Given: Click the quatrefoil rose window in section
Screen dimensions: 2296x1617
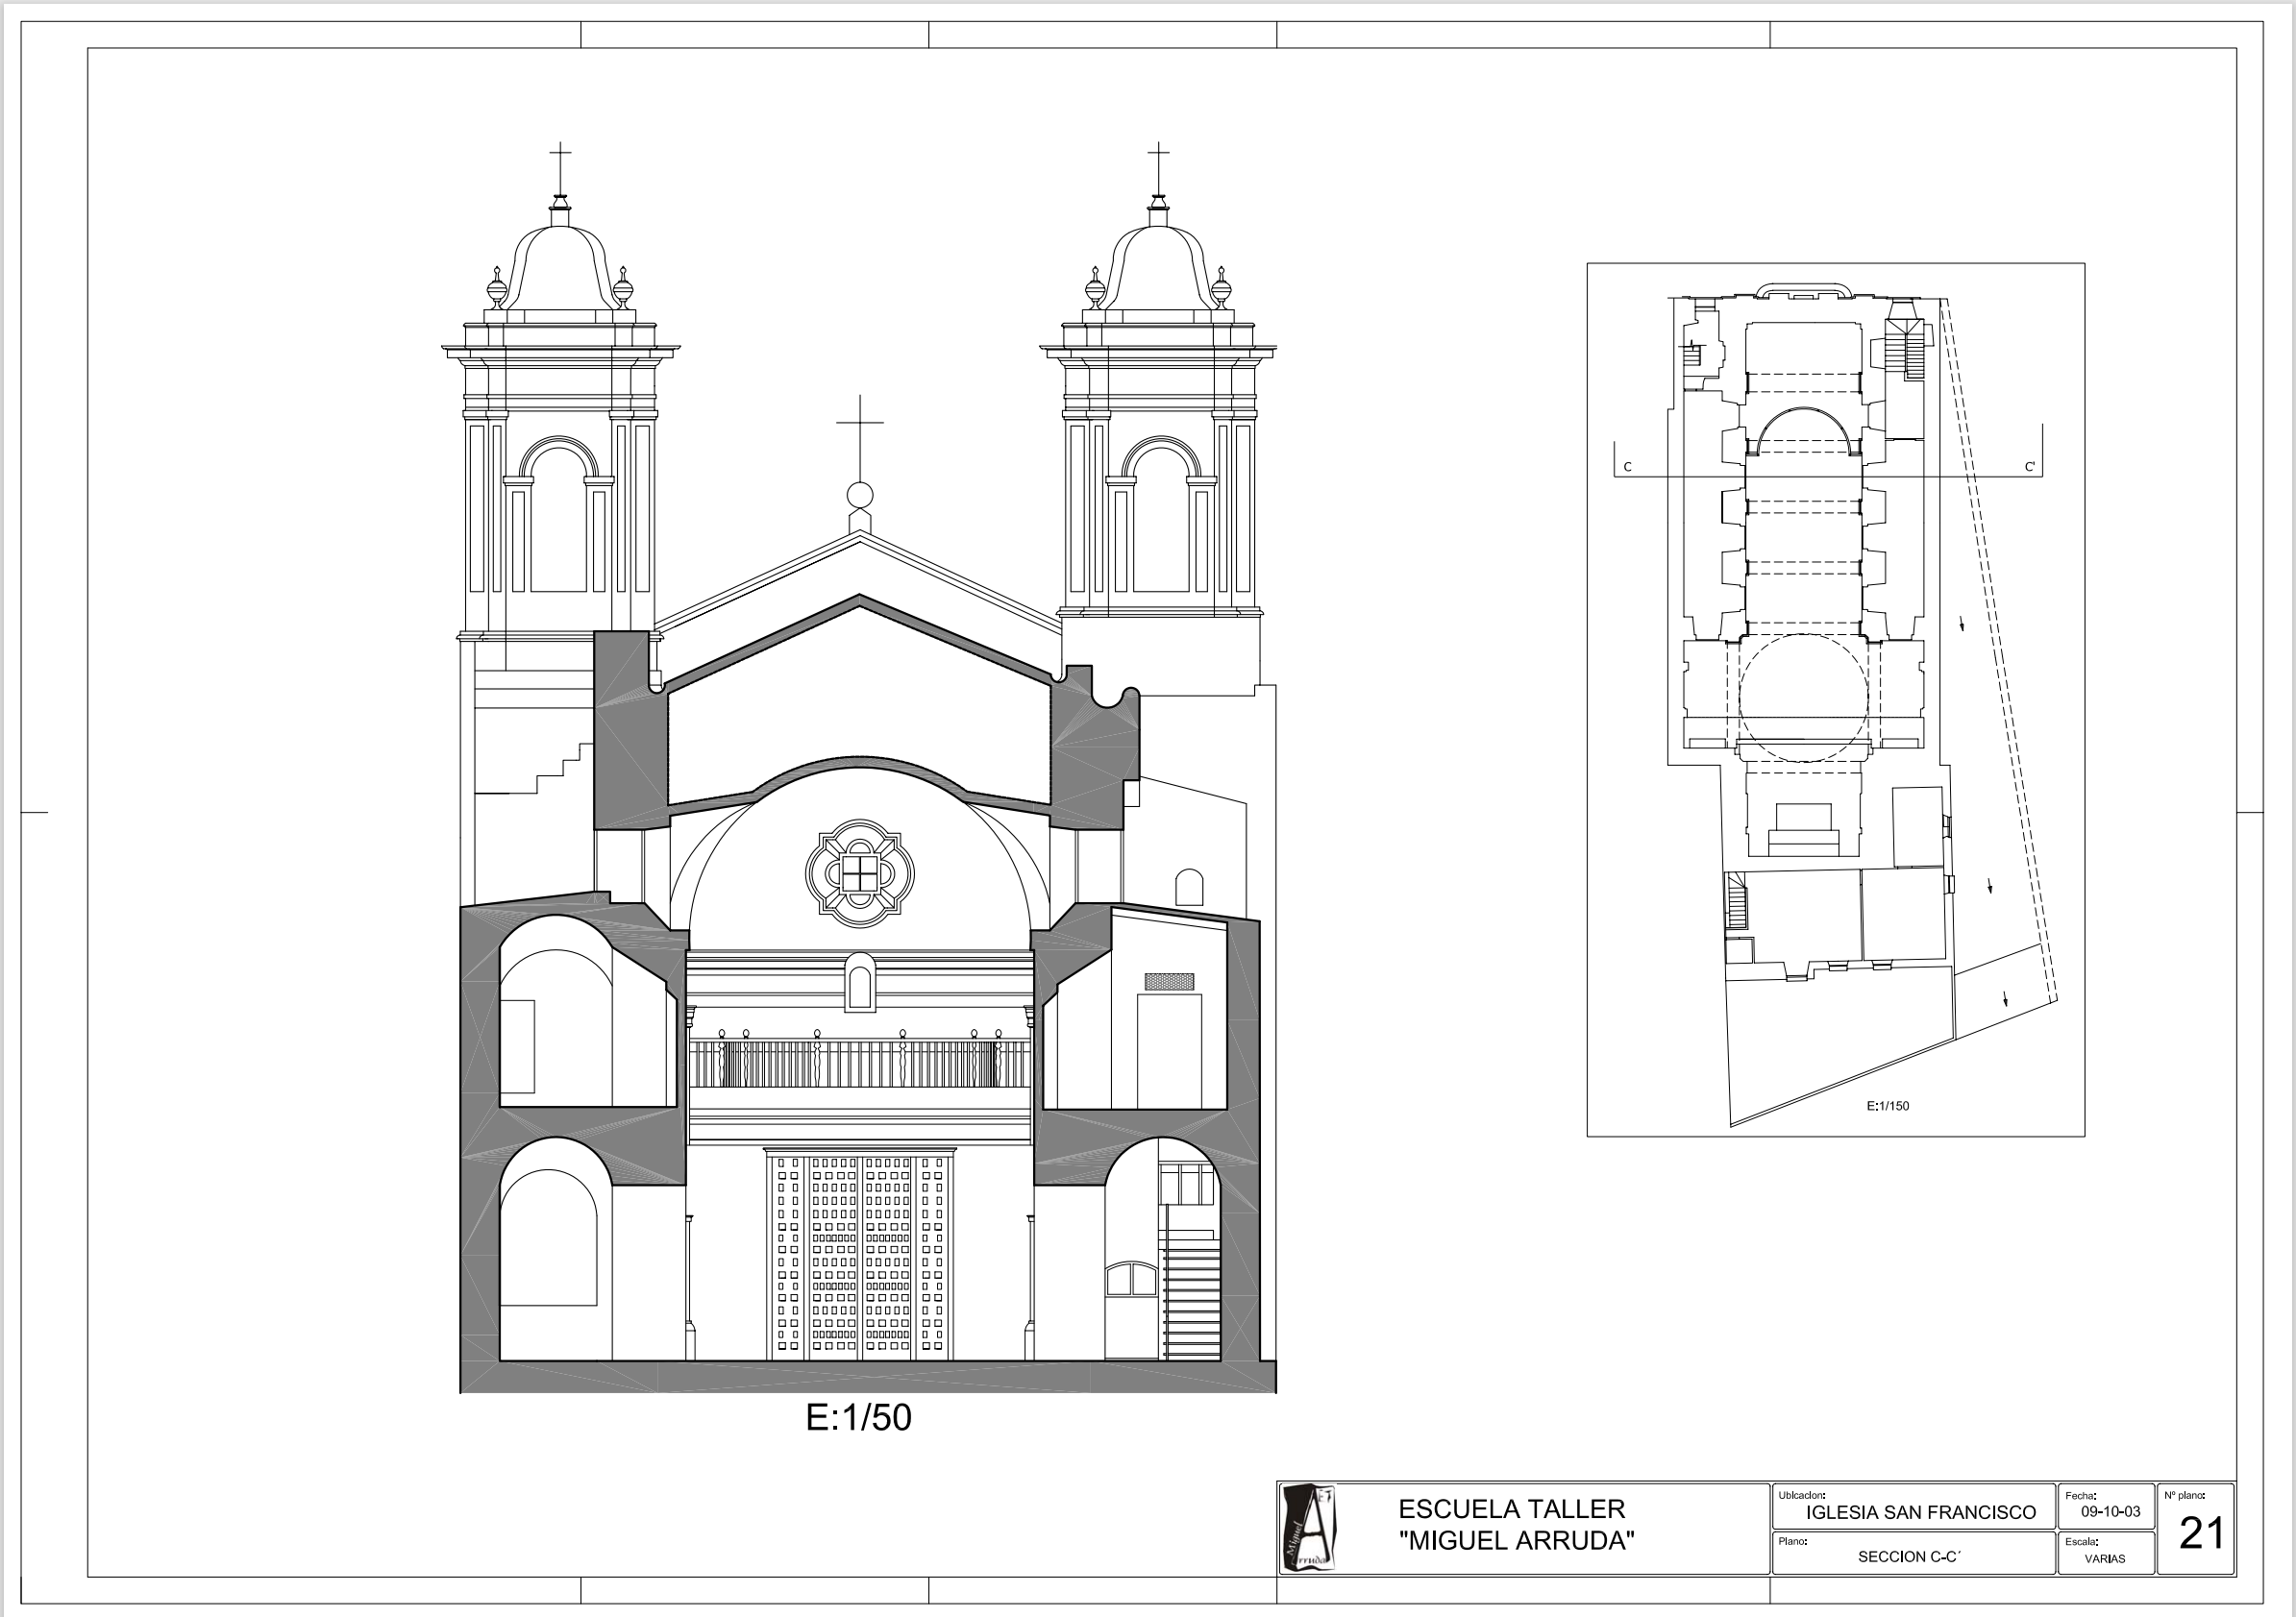Looking at the screenshot, I should pyautogui.click(x=859, y=873).
